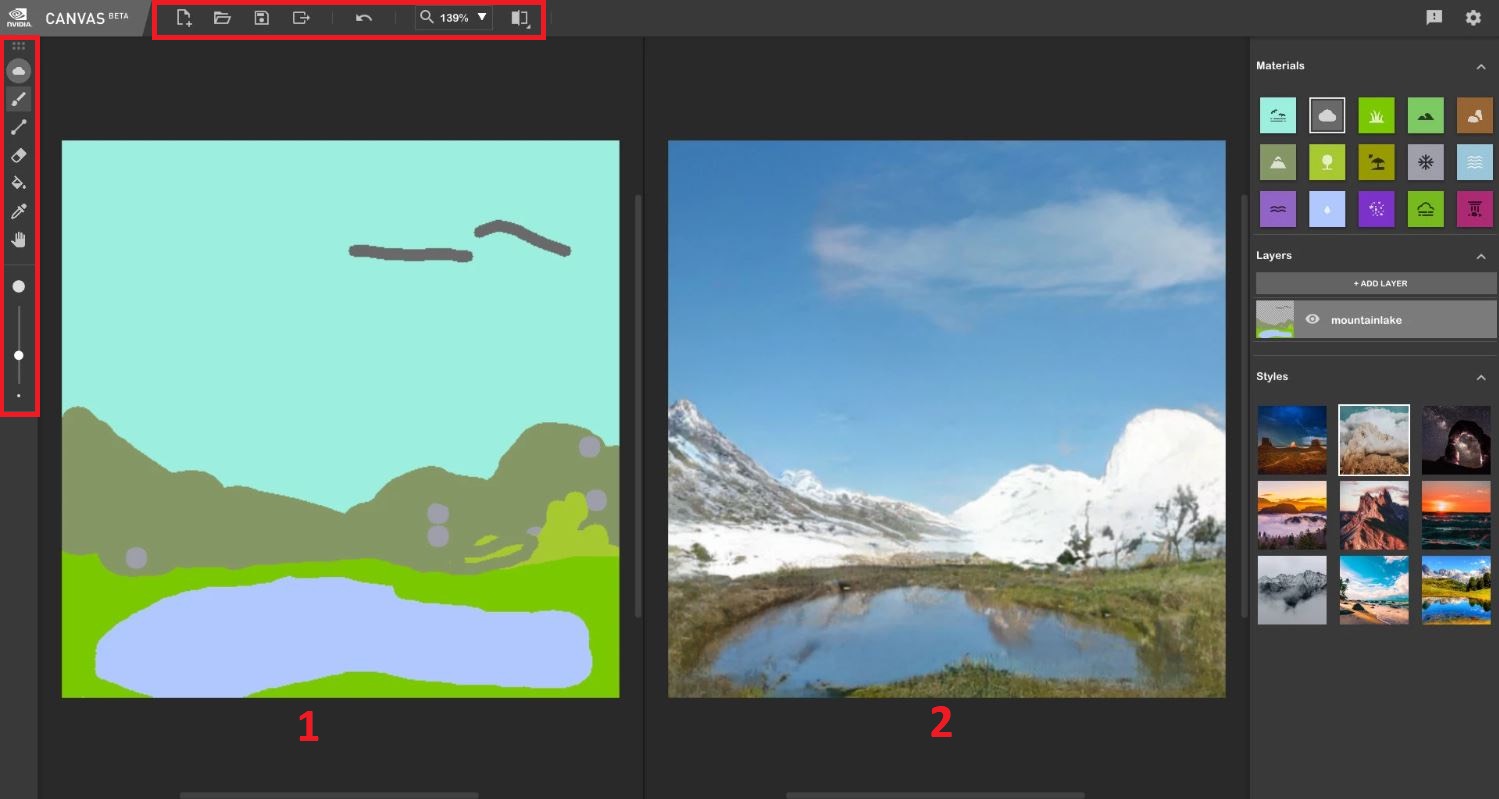
Task: Select the Eyedropper color picker tool
Action: pyautogui.click(x=18, y=211)
